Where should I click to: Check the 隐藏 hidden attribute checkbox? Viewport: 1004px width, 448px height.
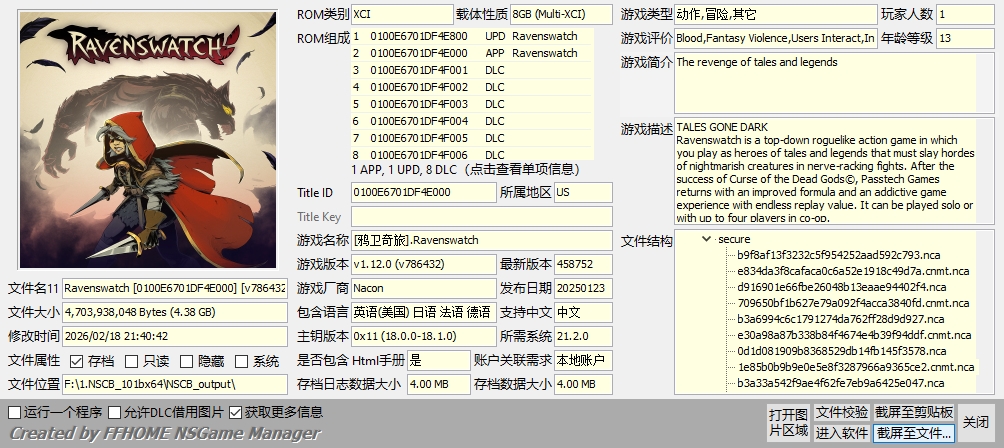[185, 361]
